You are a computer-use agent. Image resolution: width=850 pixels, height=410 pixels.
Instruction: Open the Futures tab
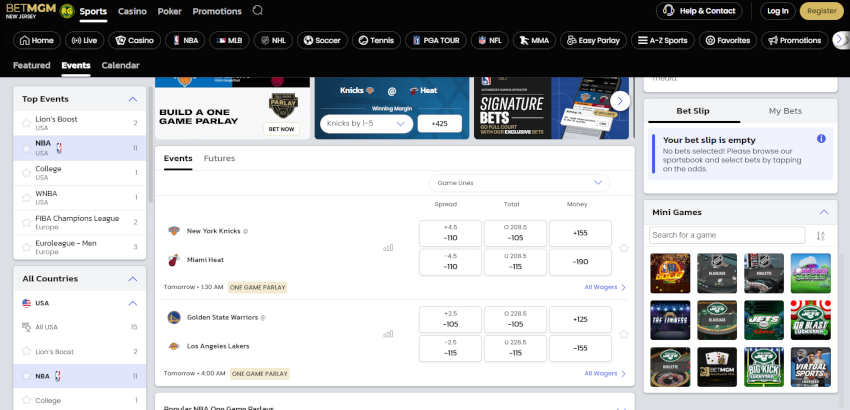tap(220, 158)
